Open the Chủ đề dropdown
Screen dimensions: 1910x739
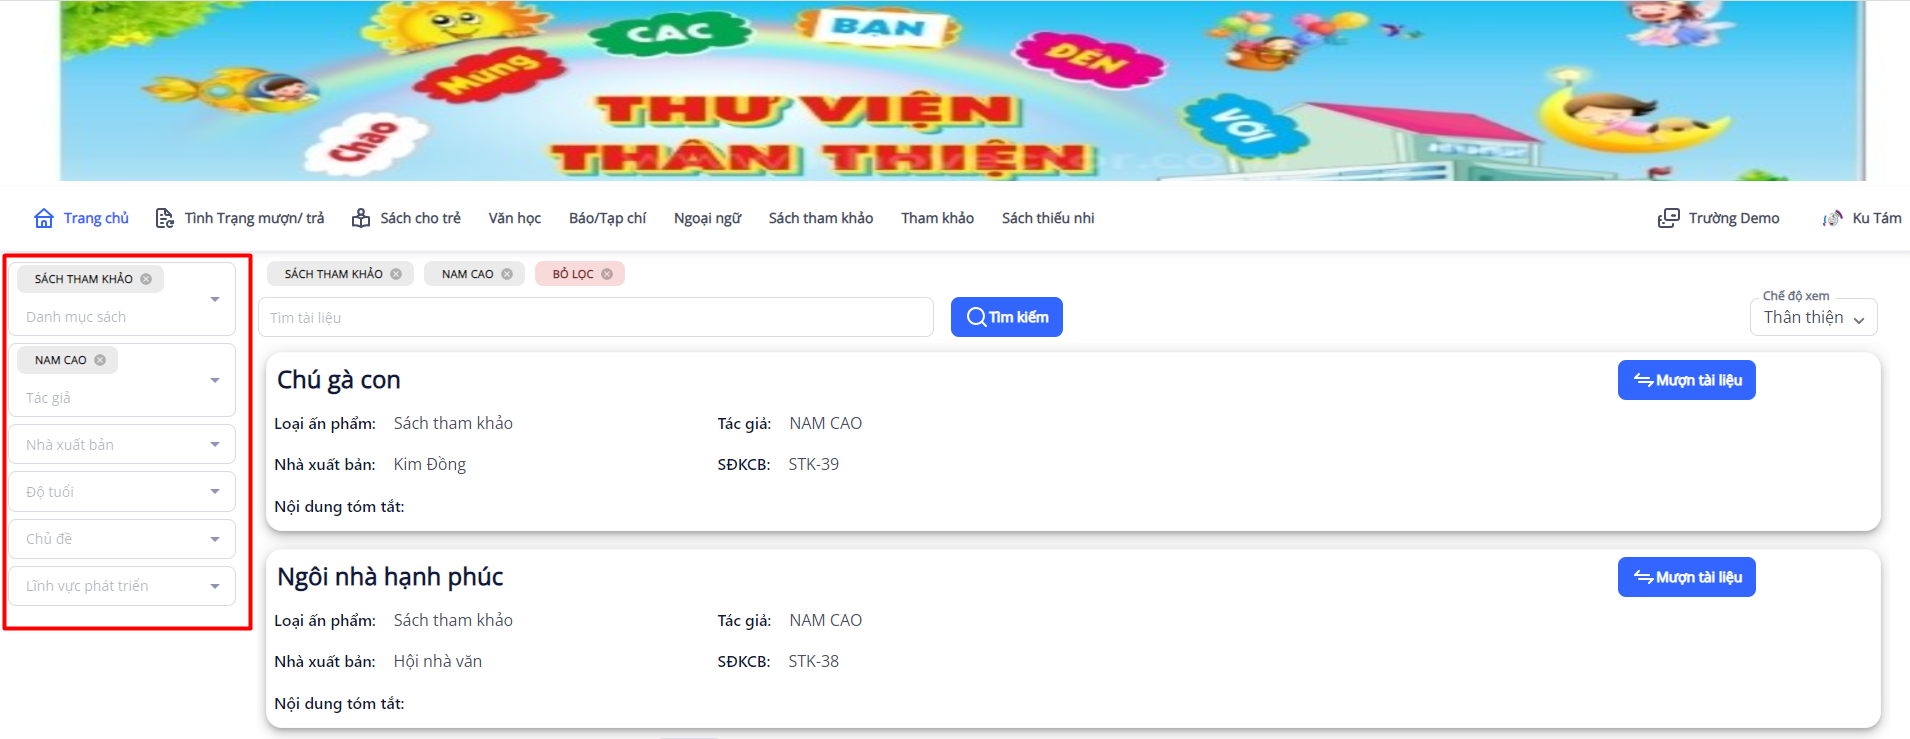[x=122, y=539]
